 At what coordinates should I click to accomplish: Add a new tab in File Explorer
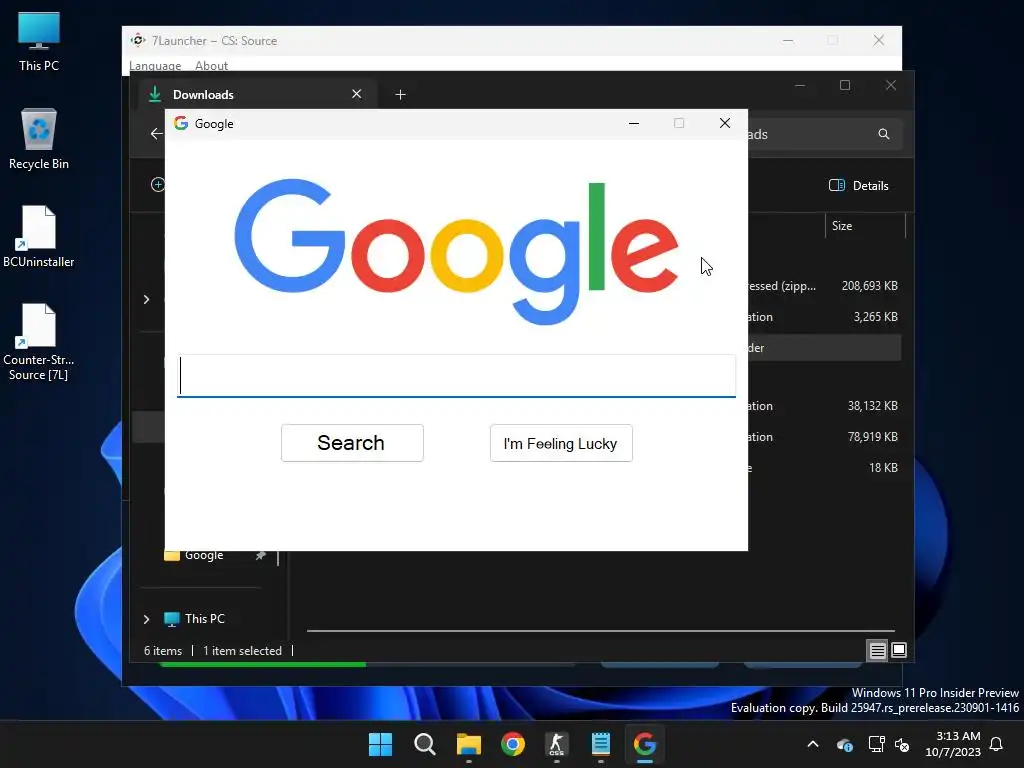(x=400, y=95)
